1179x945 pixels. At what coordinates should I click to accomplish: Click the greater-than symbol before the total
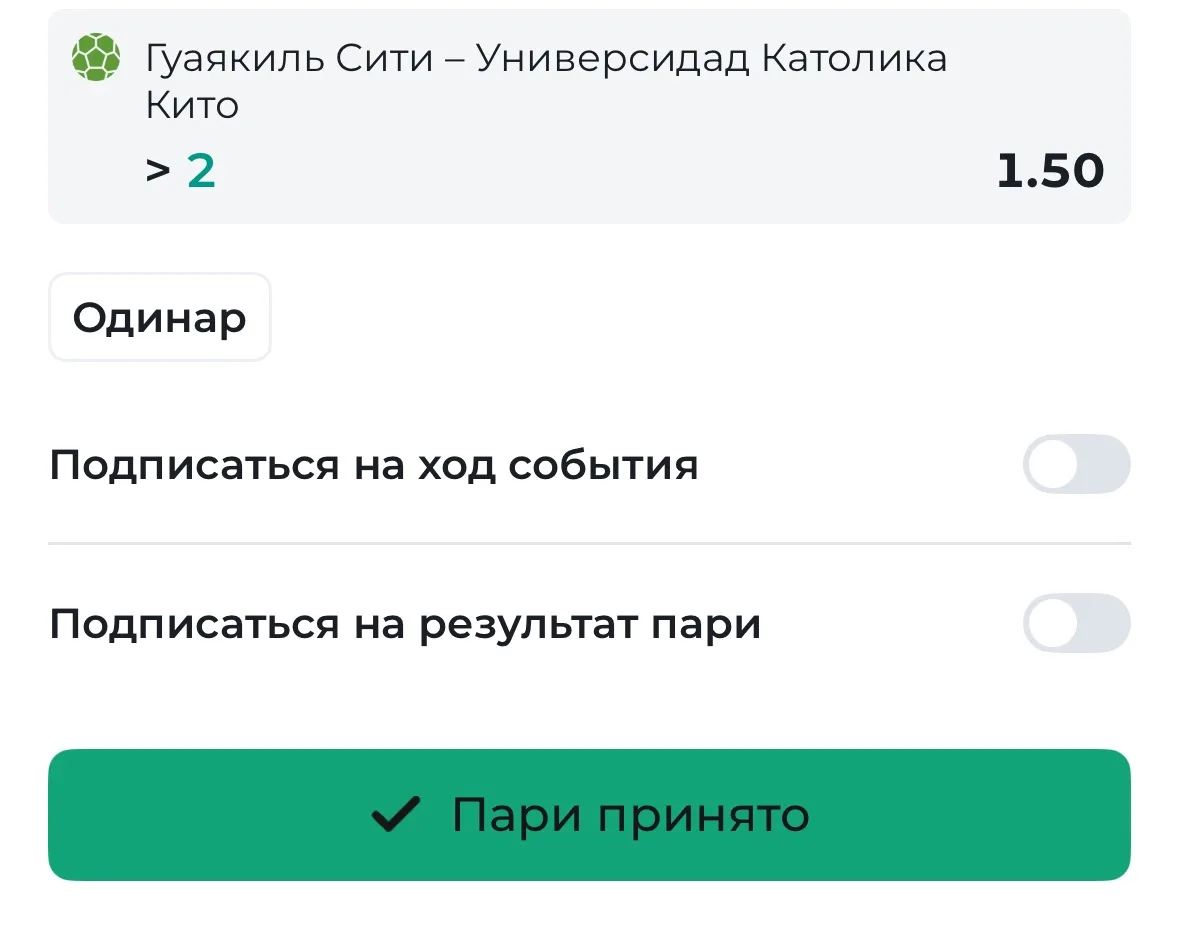(x=158, y=171)
